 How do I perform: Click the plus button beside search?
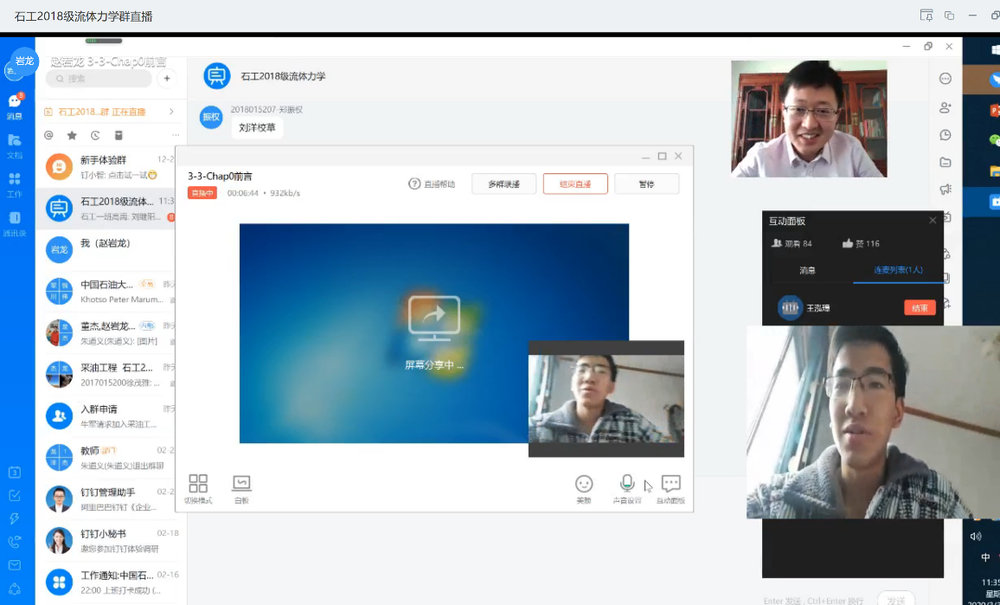(167, 78)
